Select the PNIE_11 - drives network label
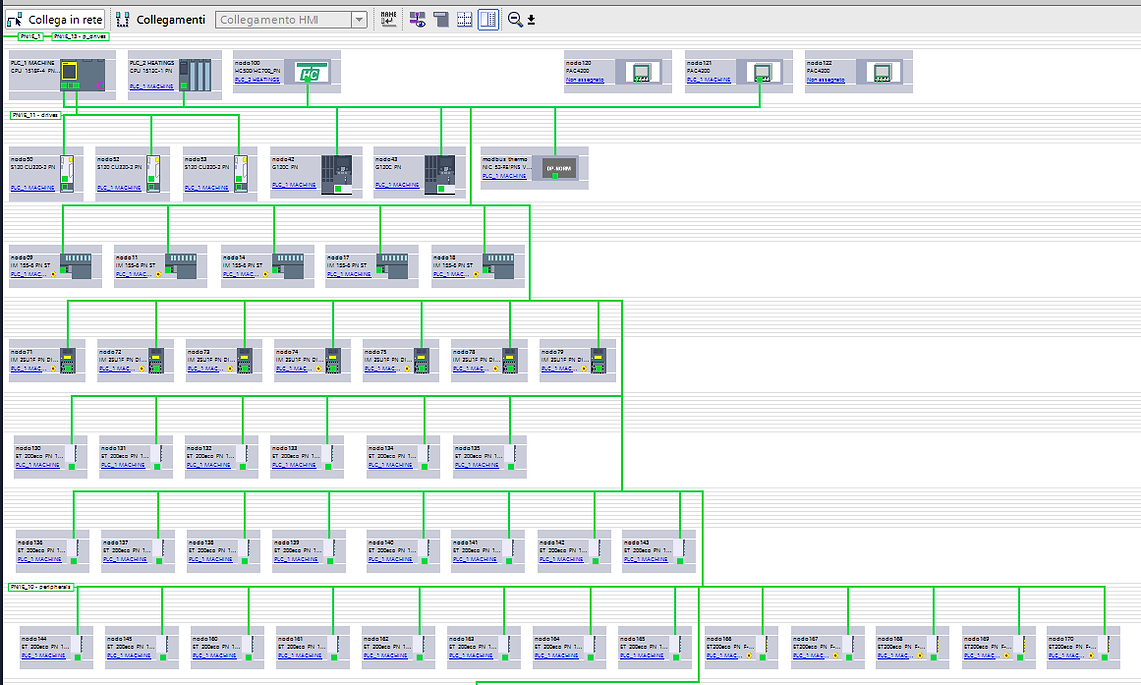The image size is (1141, 685). (x=35, y=115)
